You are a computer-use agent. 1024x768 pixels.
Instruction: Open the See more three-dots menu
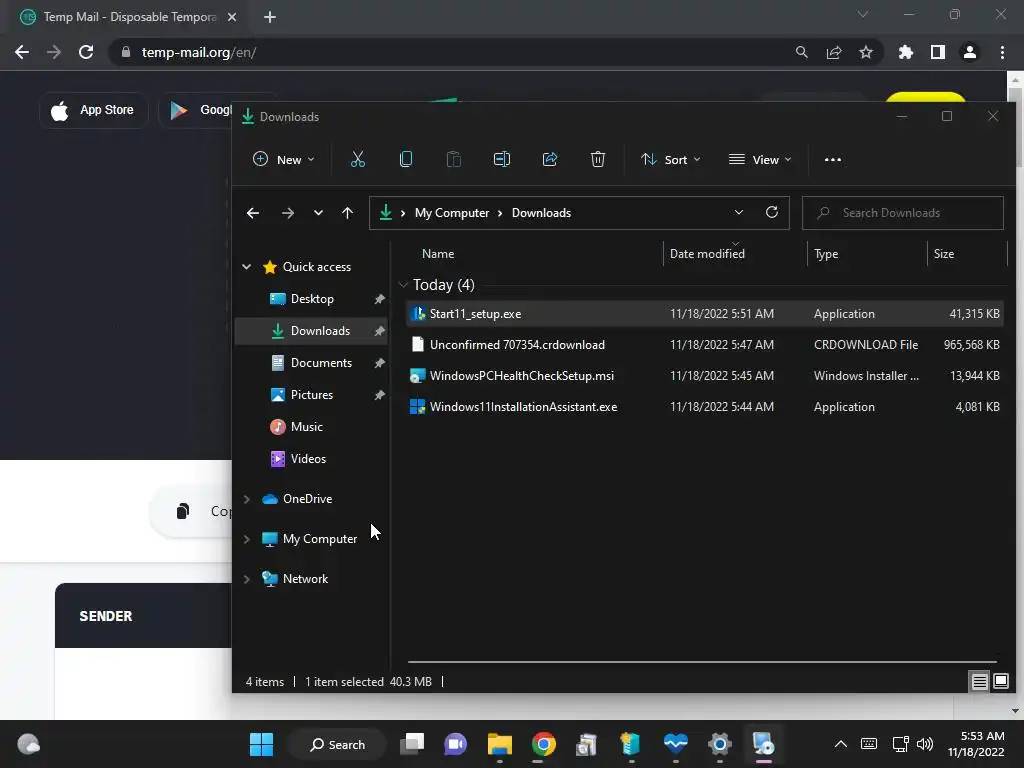pos(833,159)
